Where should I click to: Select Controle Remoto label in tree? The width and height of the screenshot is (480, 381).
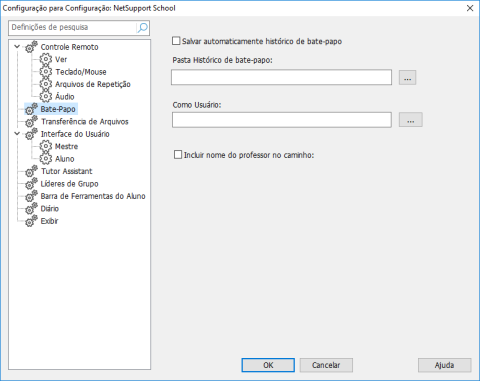point(69,47)
